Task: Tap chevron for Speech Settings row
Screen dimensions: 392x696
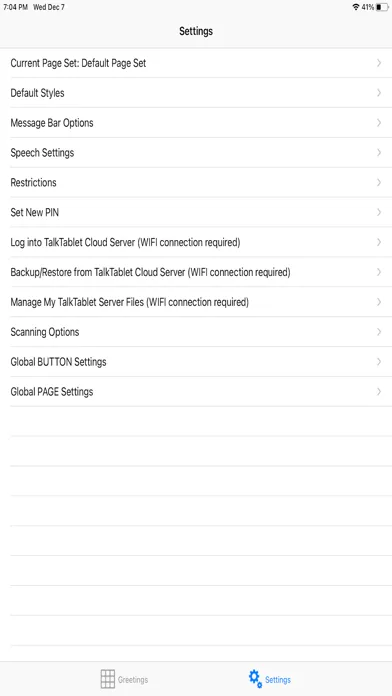Action: 379,152
